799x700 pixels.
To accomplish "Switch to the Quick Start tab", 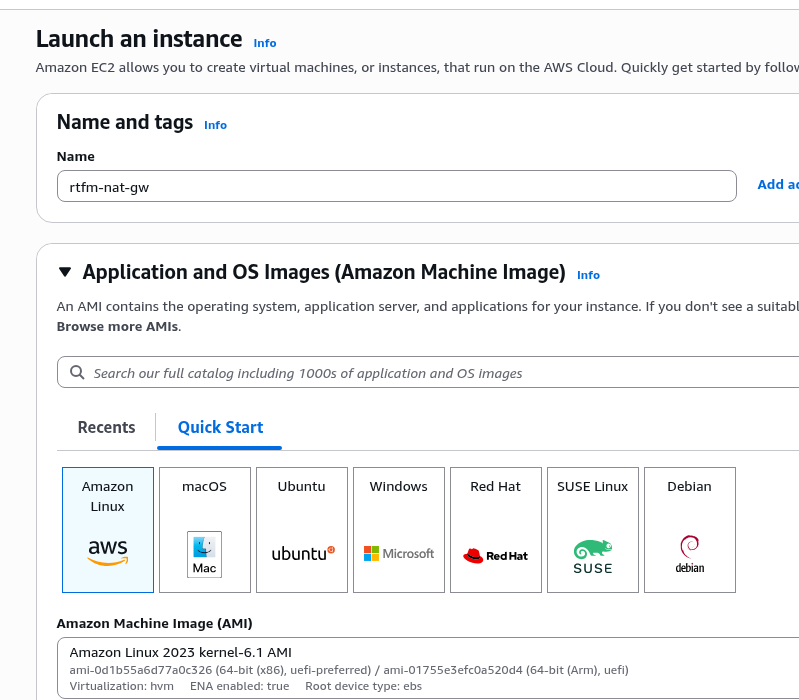I will click(220, 427).
